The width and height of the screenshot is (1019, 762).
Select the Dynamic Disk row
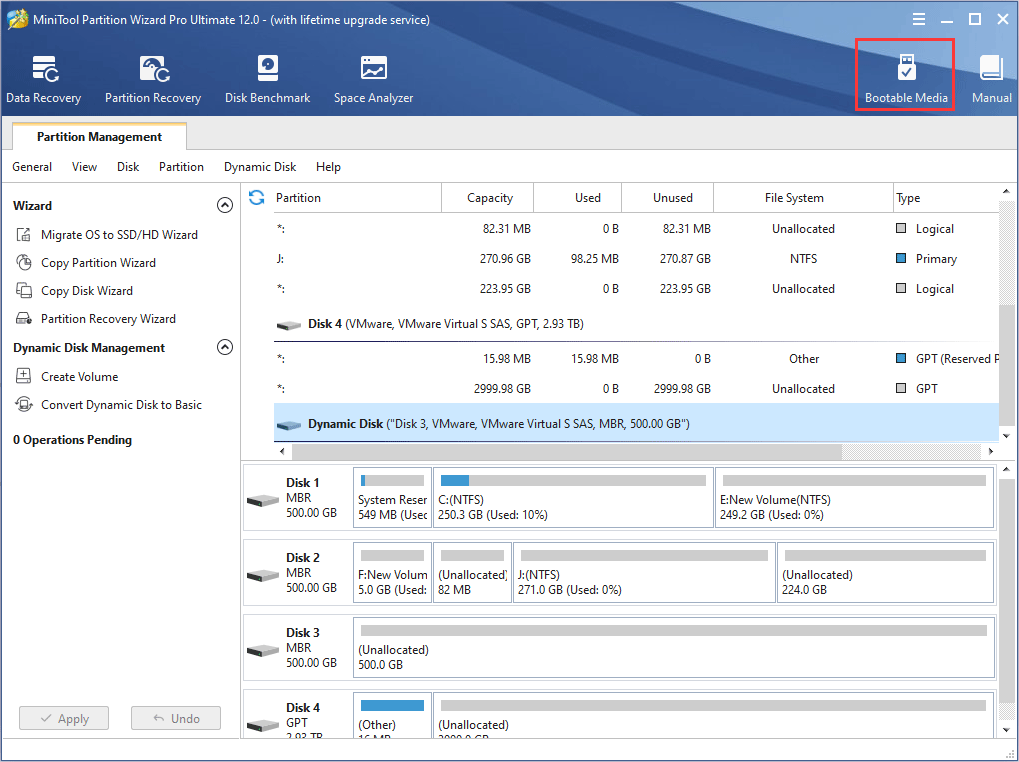pos(636,424)
